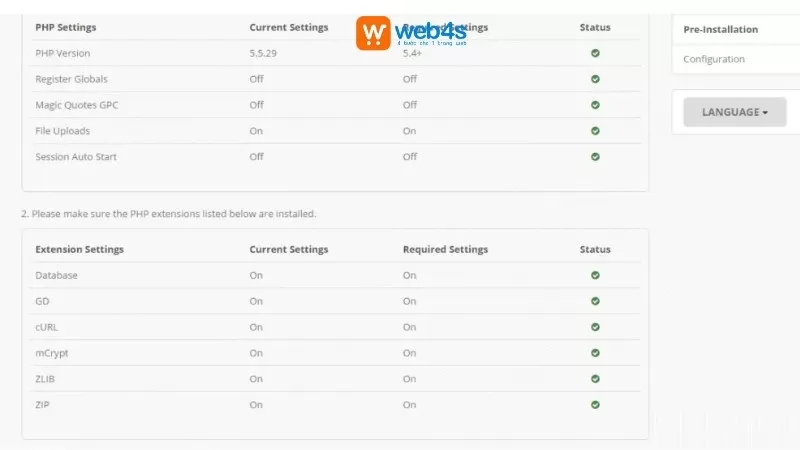The width and height of the screenshot is (800, 450).
Task: Click the ZIP extension green checkmark
Action: [595, 405]
